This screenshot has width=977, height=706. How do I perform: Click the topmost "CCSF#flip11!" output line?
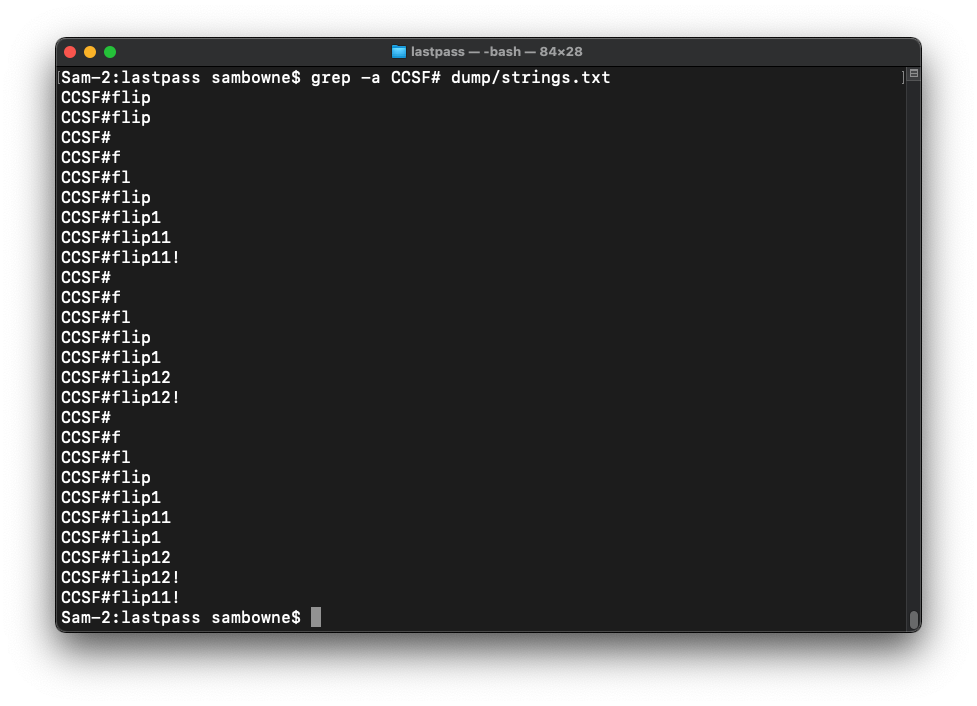[120, 257]
